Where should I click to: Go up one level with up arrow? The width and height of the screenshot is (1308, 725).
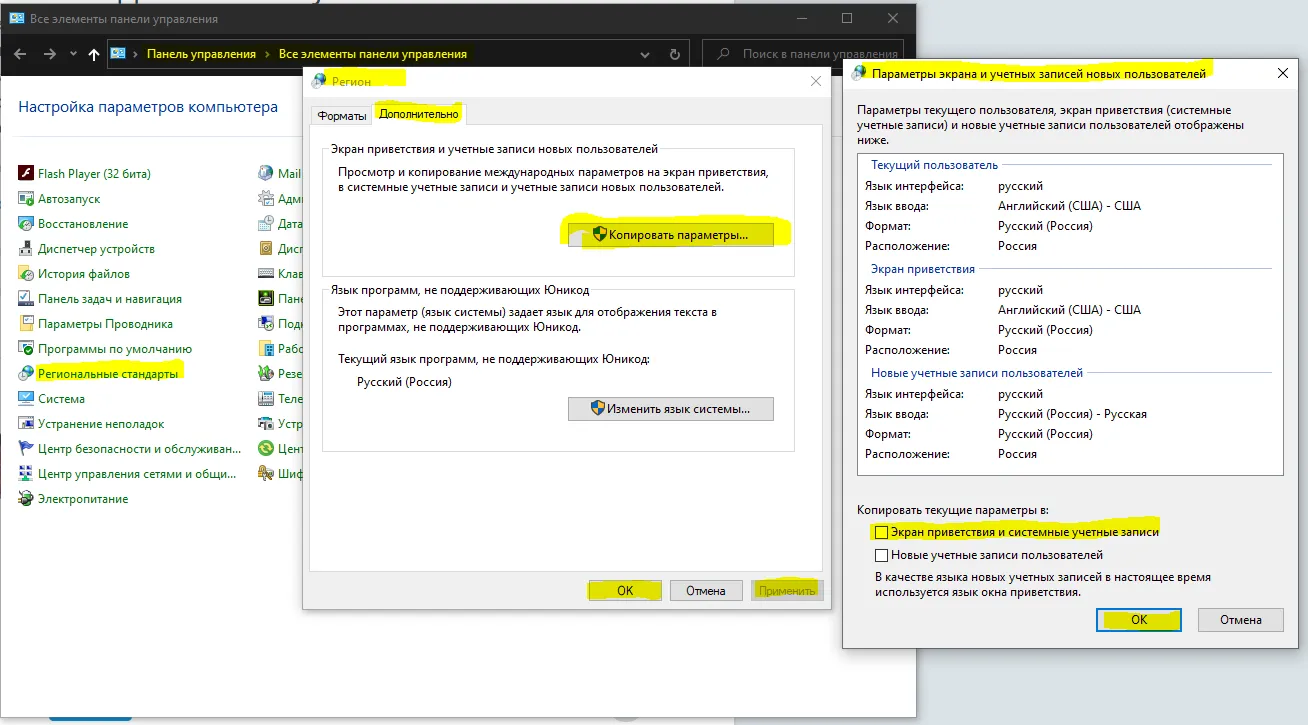click(94, 54)
